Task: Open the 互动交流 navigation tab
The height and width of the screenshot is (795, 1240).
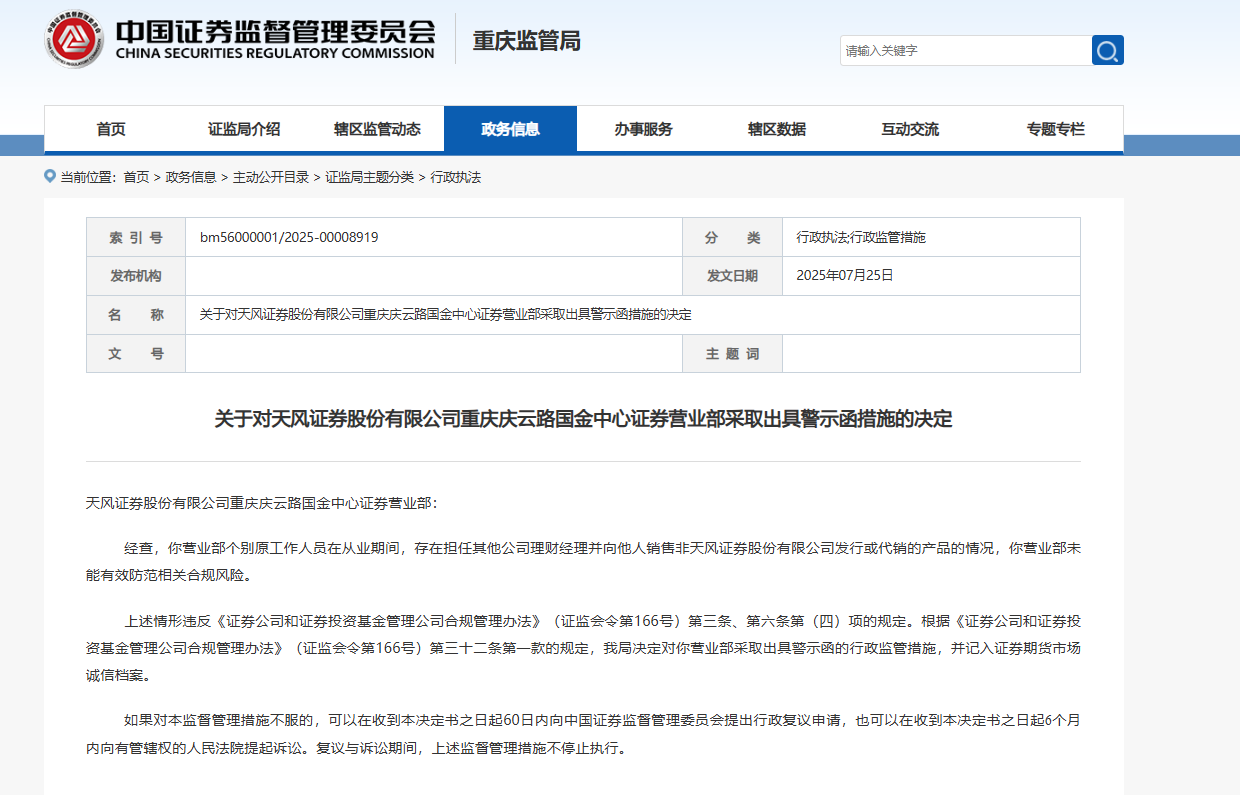Action: pyautogui.click(x=910, y=129)
